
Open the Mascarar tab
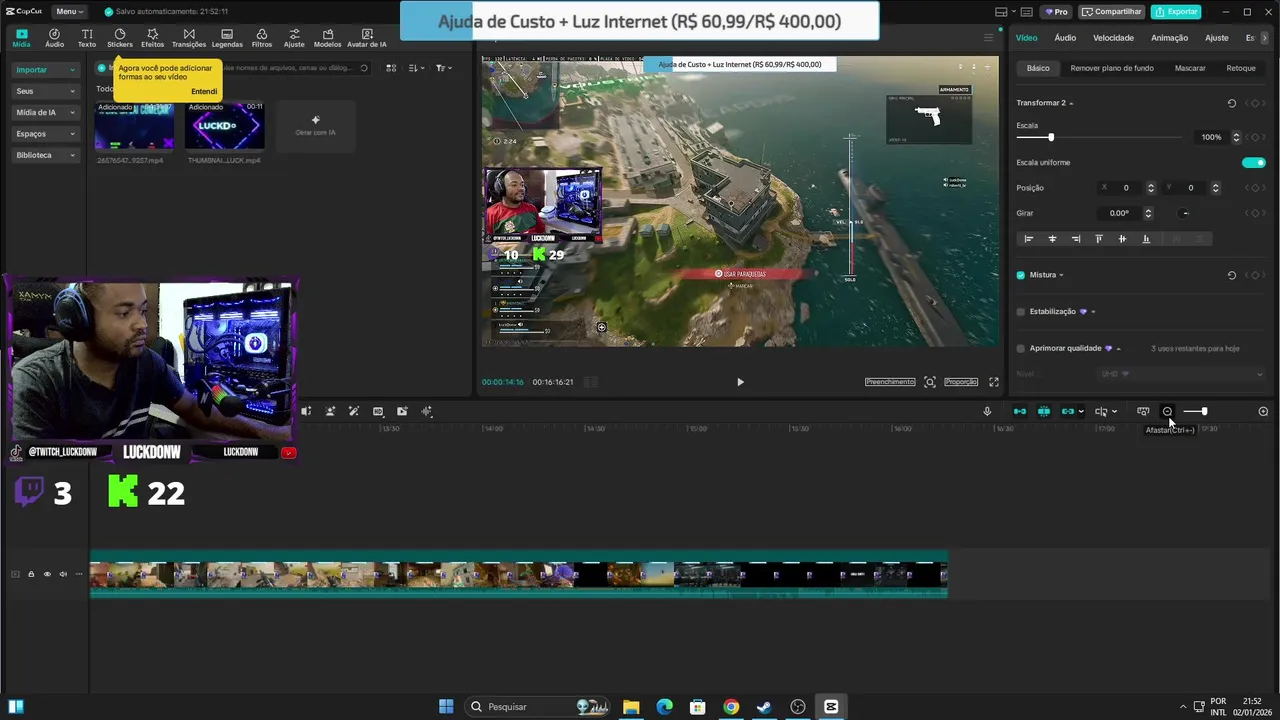coord(1190,68)
